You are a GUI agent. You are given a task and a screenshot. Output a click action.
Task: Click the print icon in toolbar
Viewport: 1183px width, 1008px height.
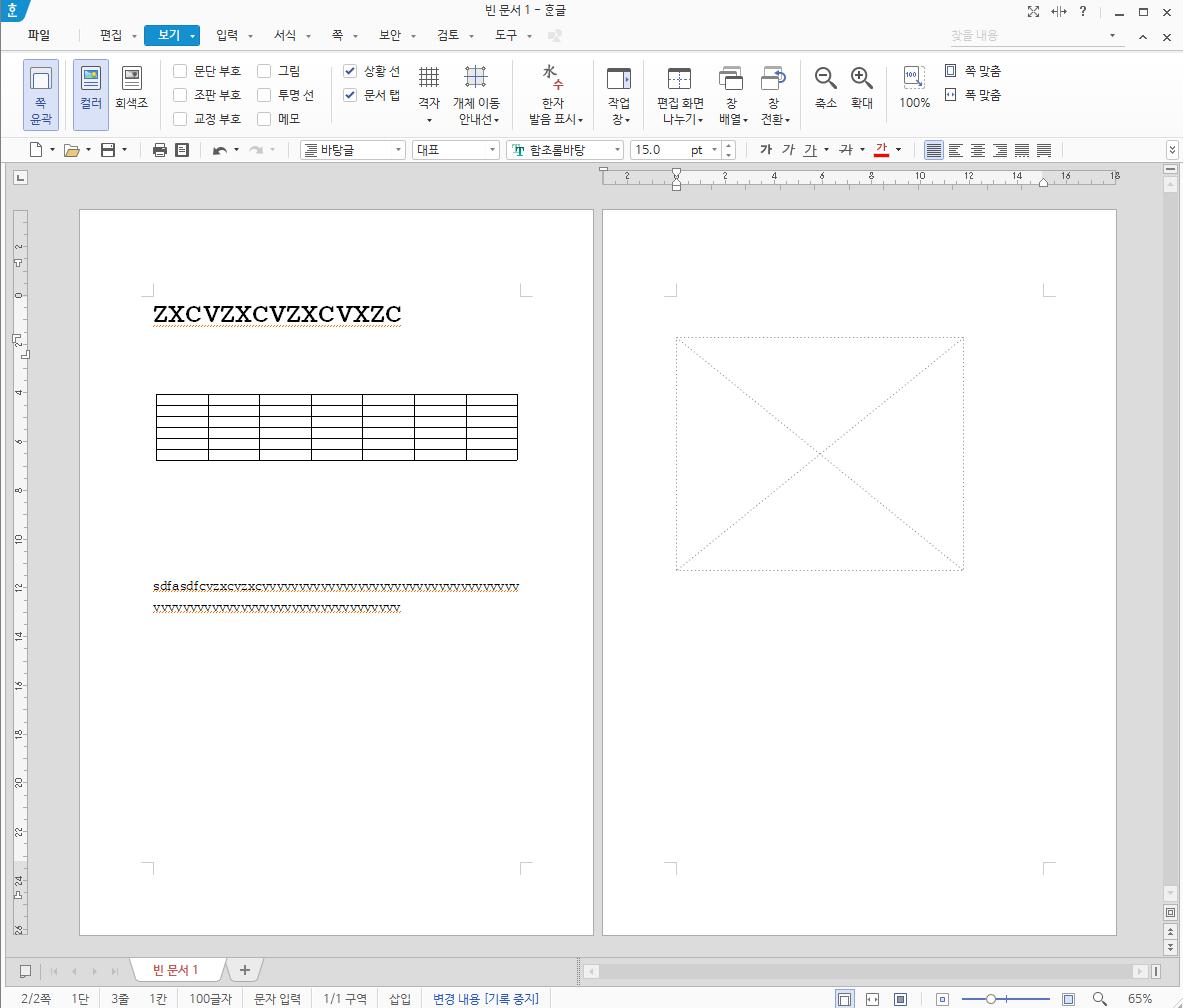pos(159,150)
